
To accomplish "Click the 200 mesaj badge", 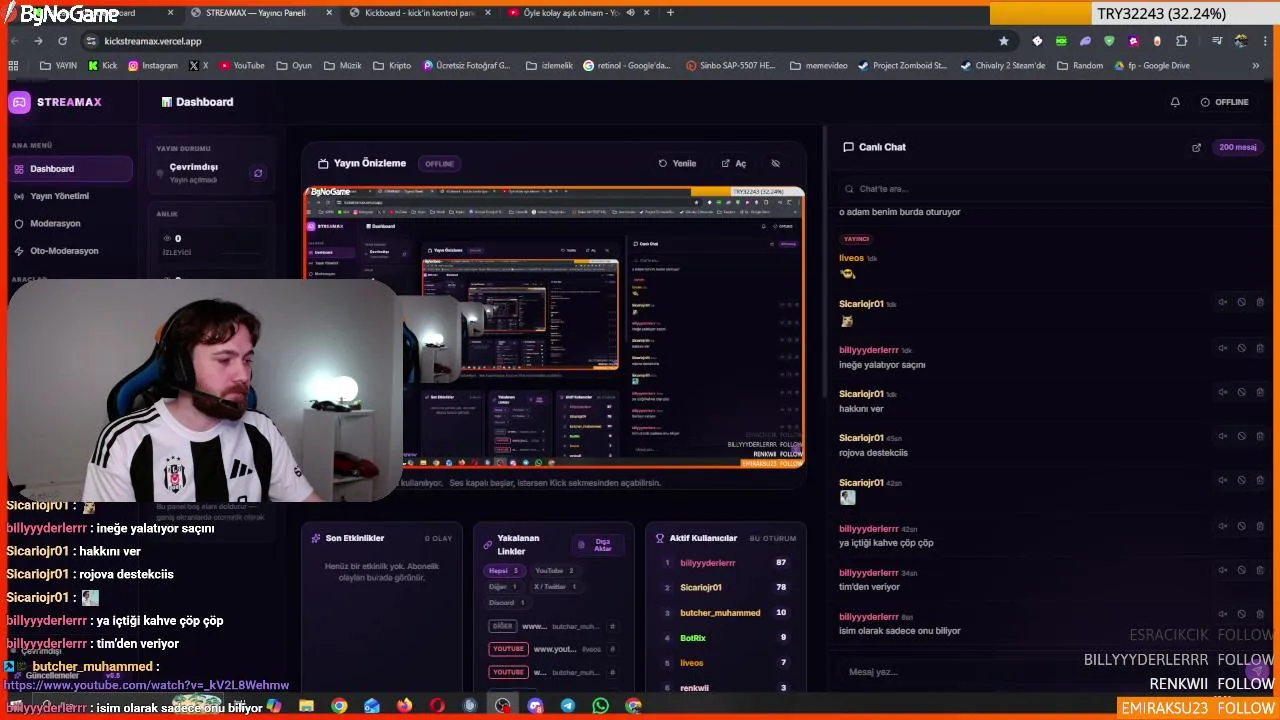I will (x=1237, y=147).
